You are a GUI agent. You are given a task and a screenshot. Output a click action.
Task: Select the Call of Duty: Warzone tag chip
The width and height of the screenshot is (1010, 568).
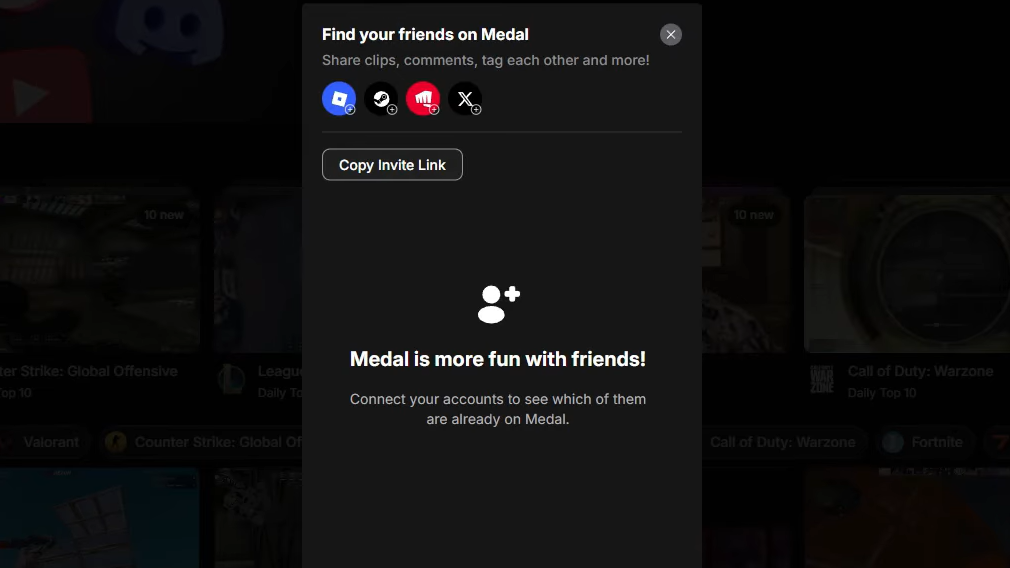click(783, 442)
